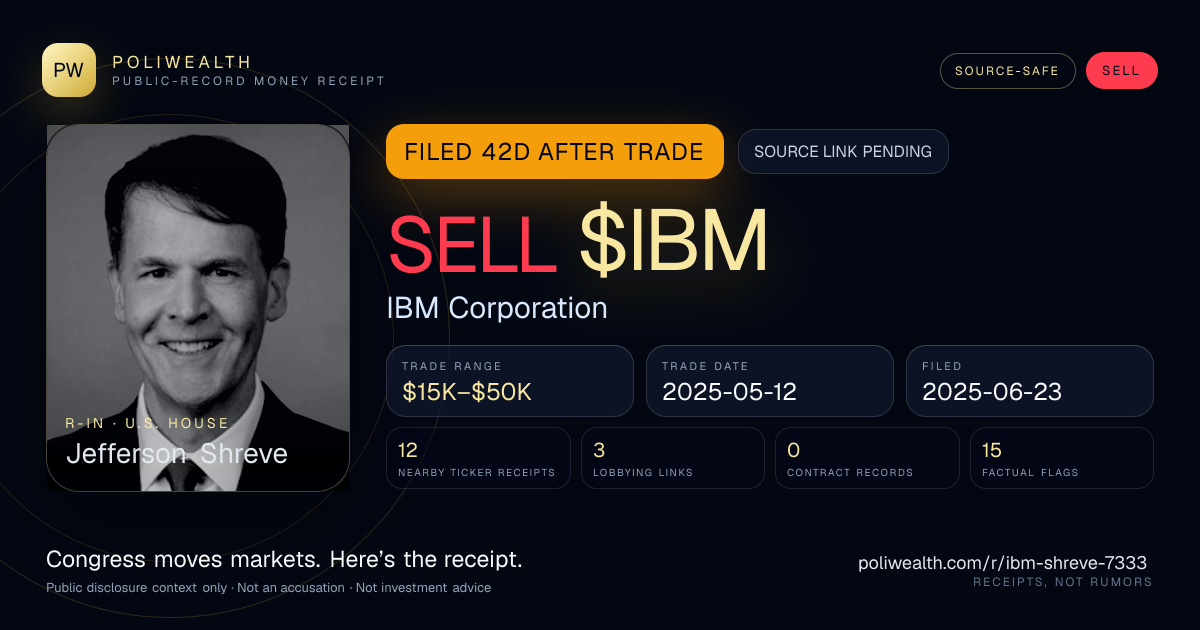Follow the poliwealth.com/r/ibm-shreve-7333 link
Image resolution: width=1200 pixels, height=630 pixels.
click(x=1002, y=563)
